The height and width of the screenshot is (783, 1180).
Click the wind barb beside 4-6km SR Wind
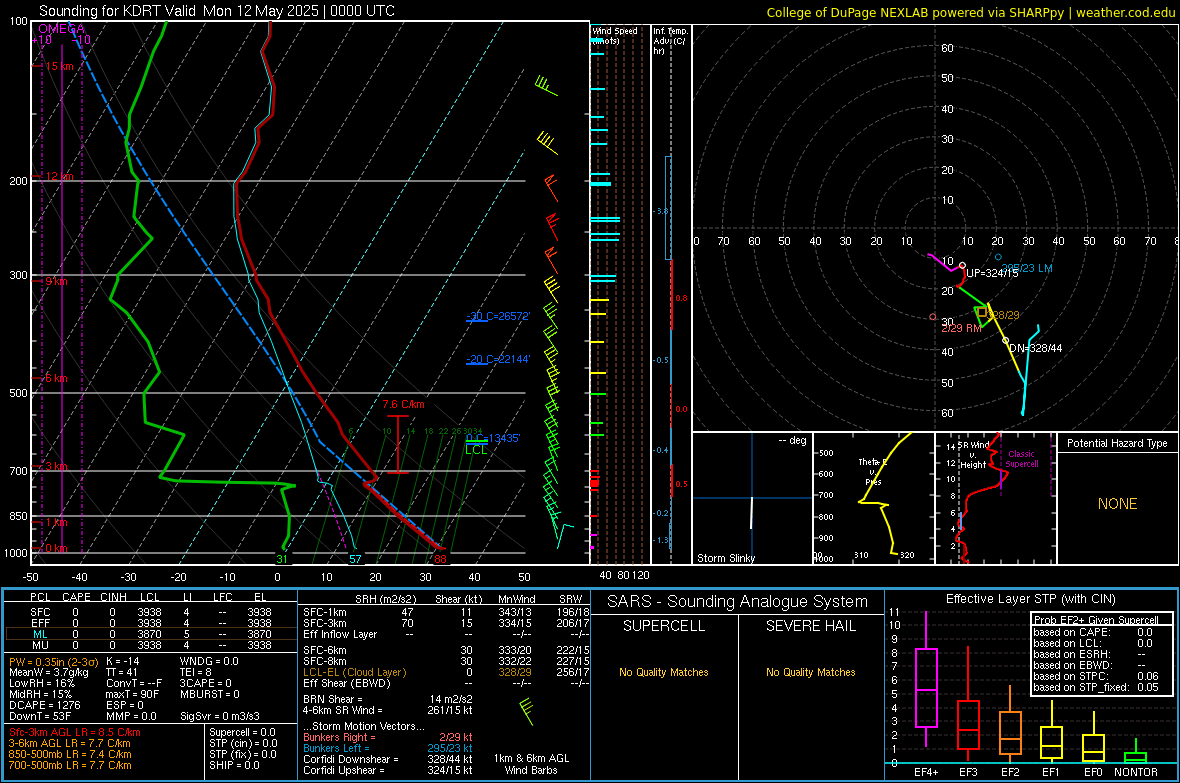pos(527,711)
